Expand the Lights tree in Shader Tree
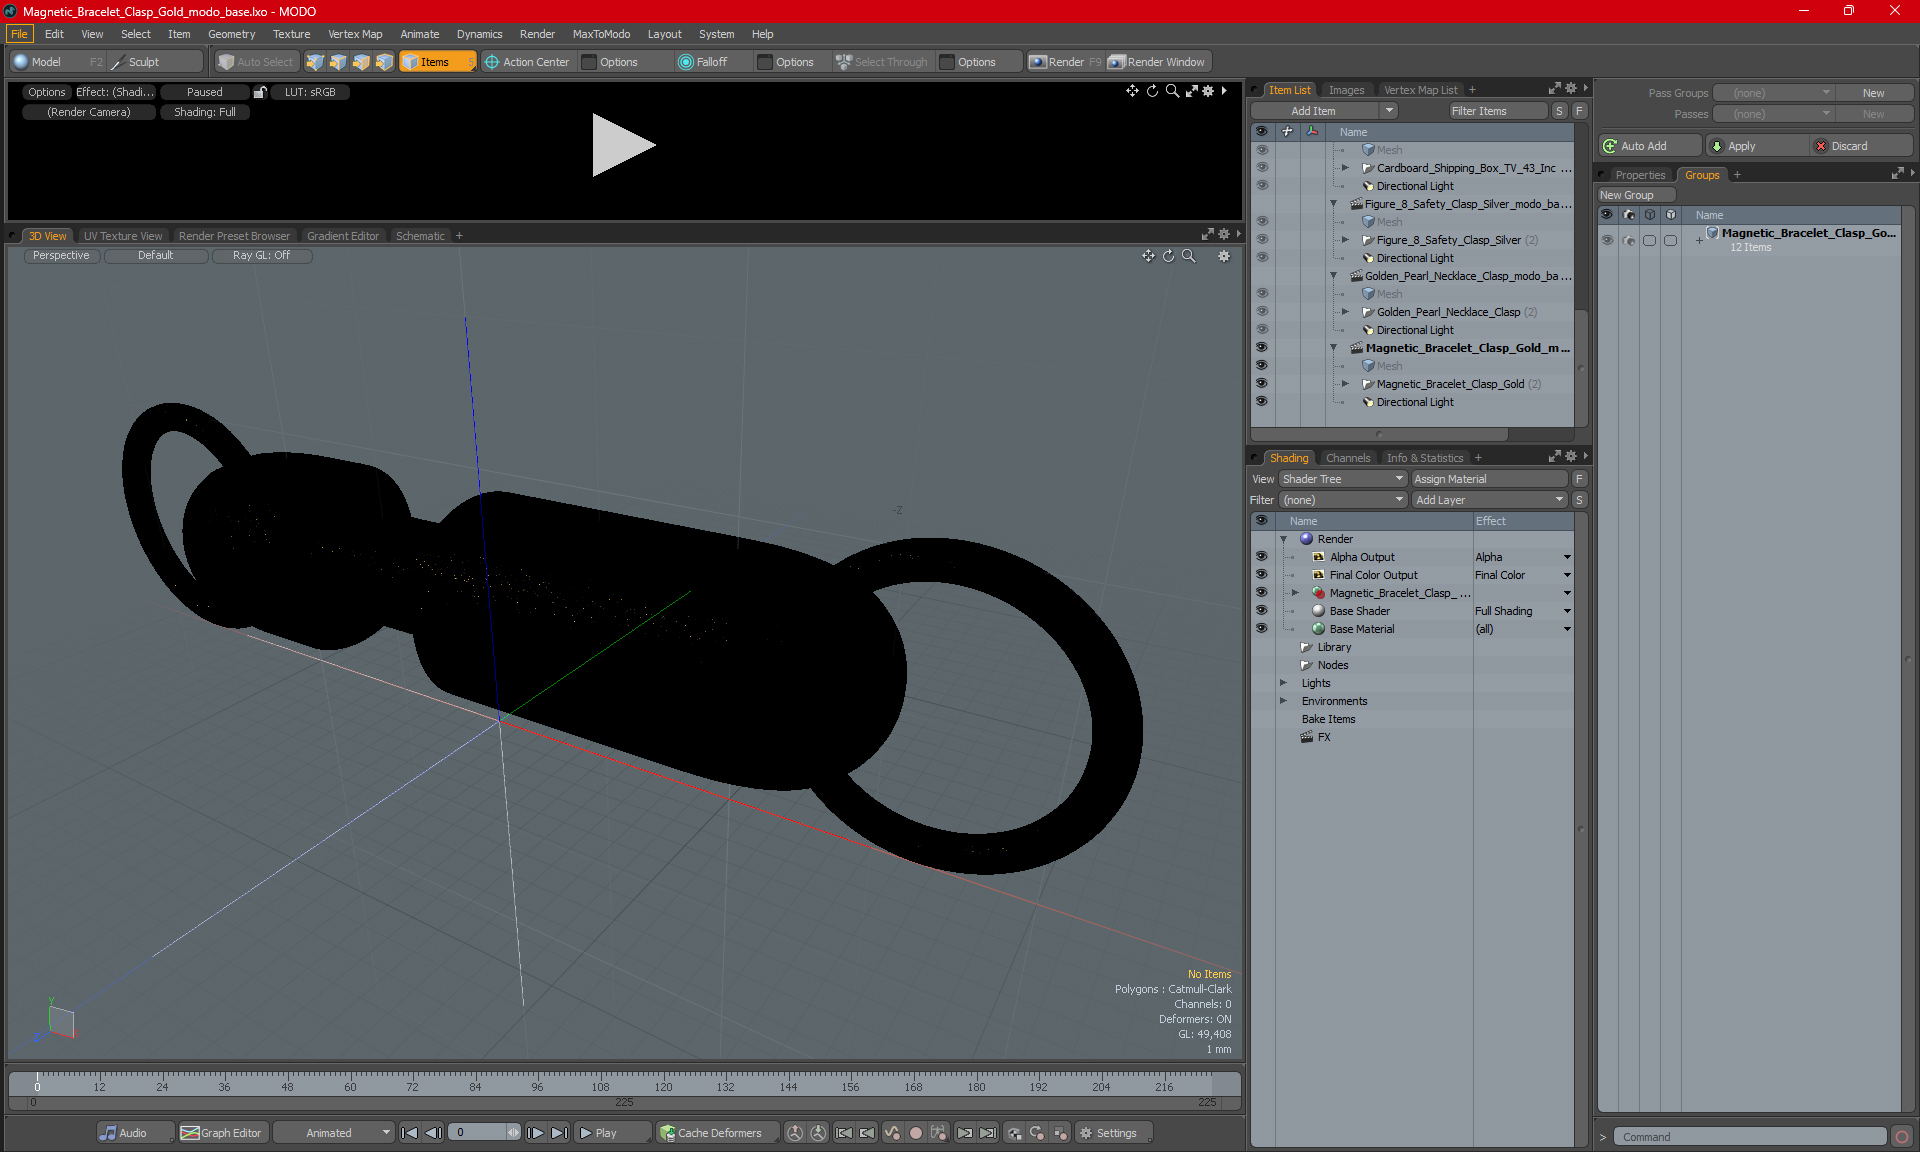The image size is (1920, 1152). click(1283, 683)
